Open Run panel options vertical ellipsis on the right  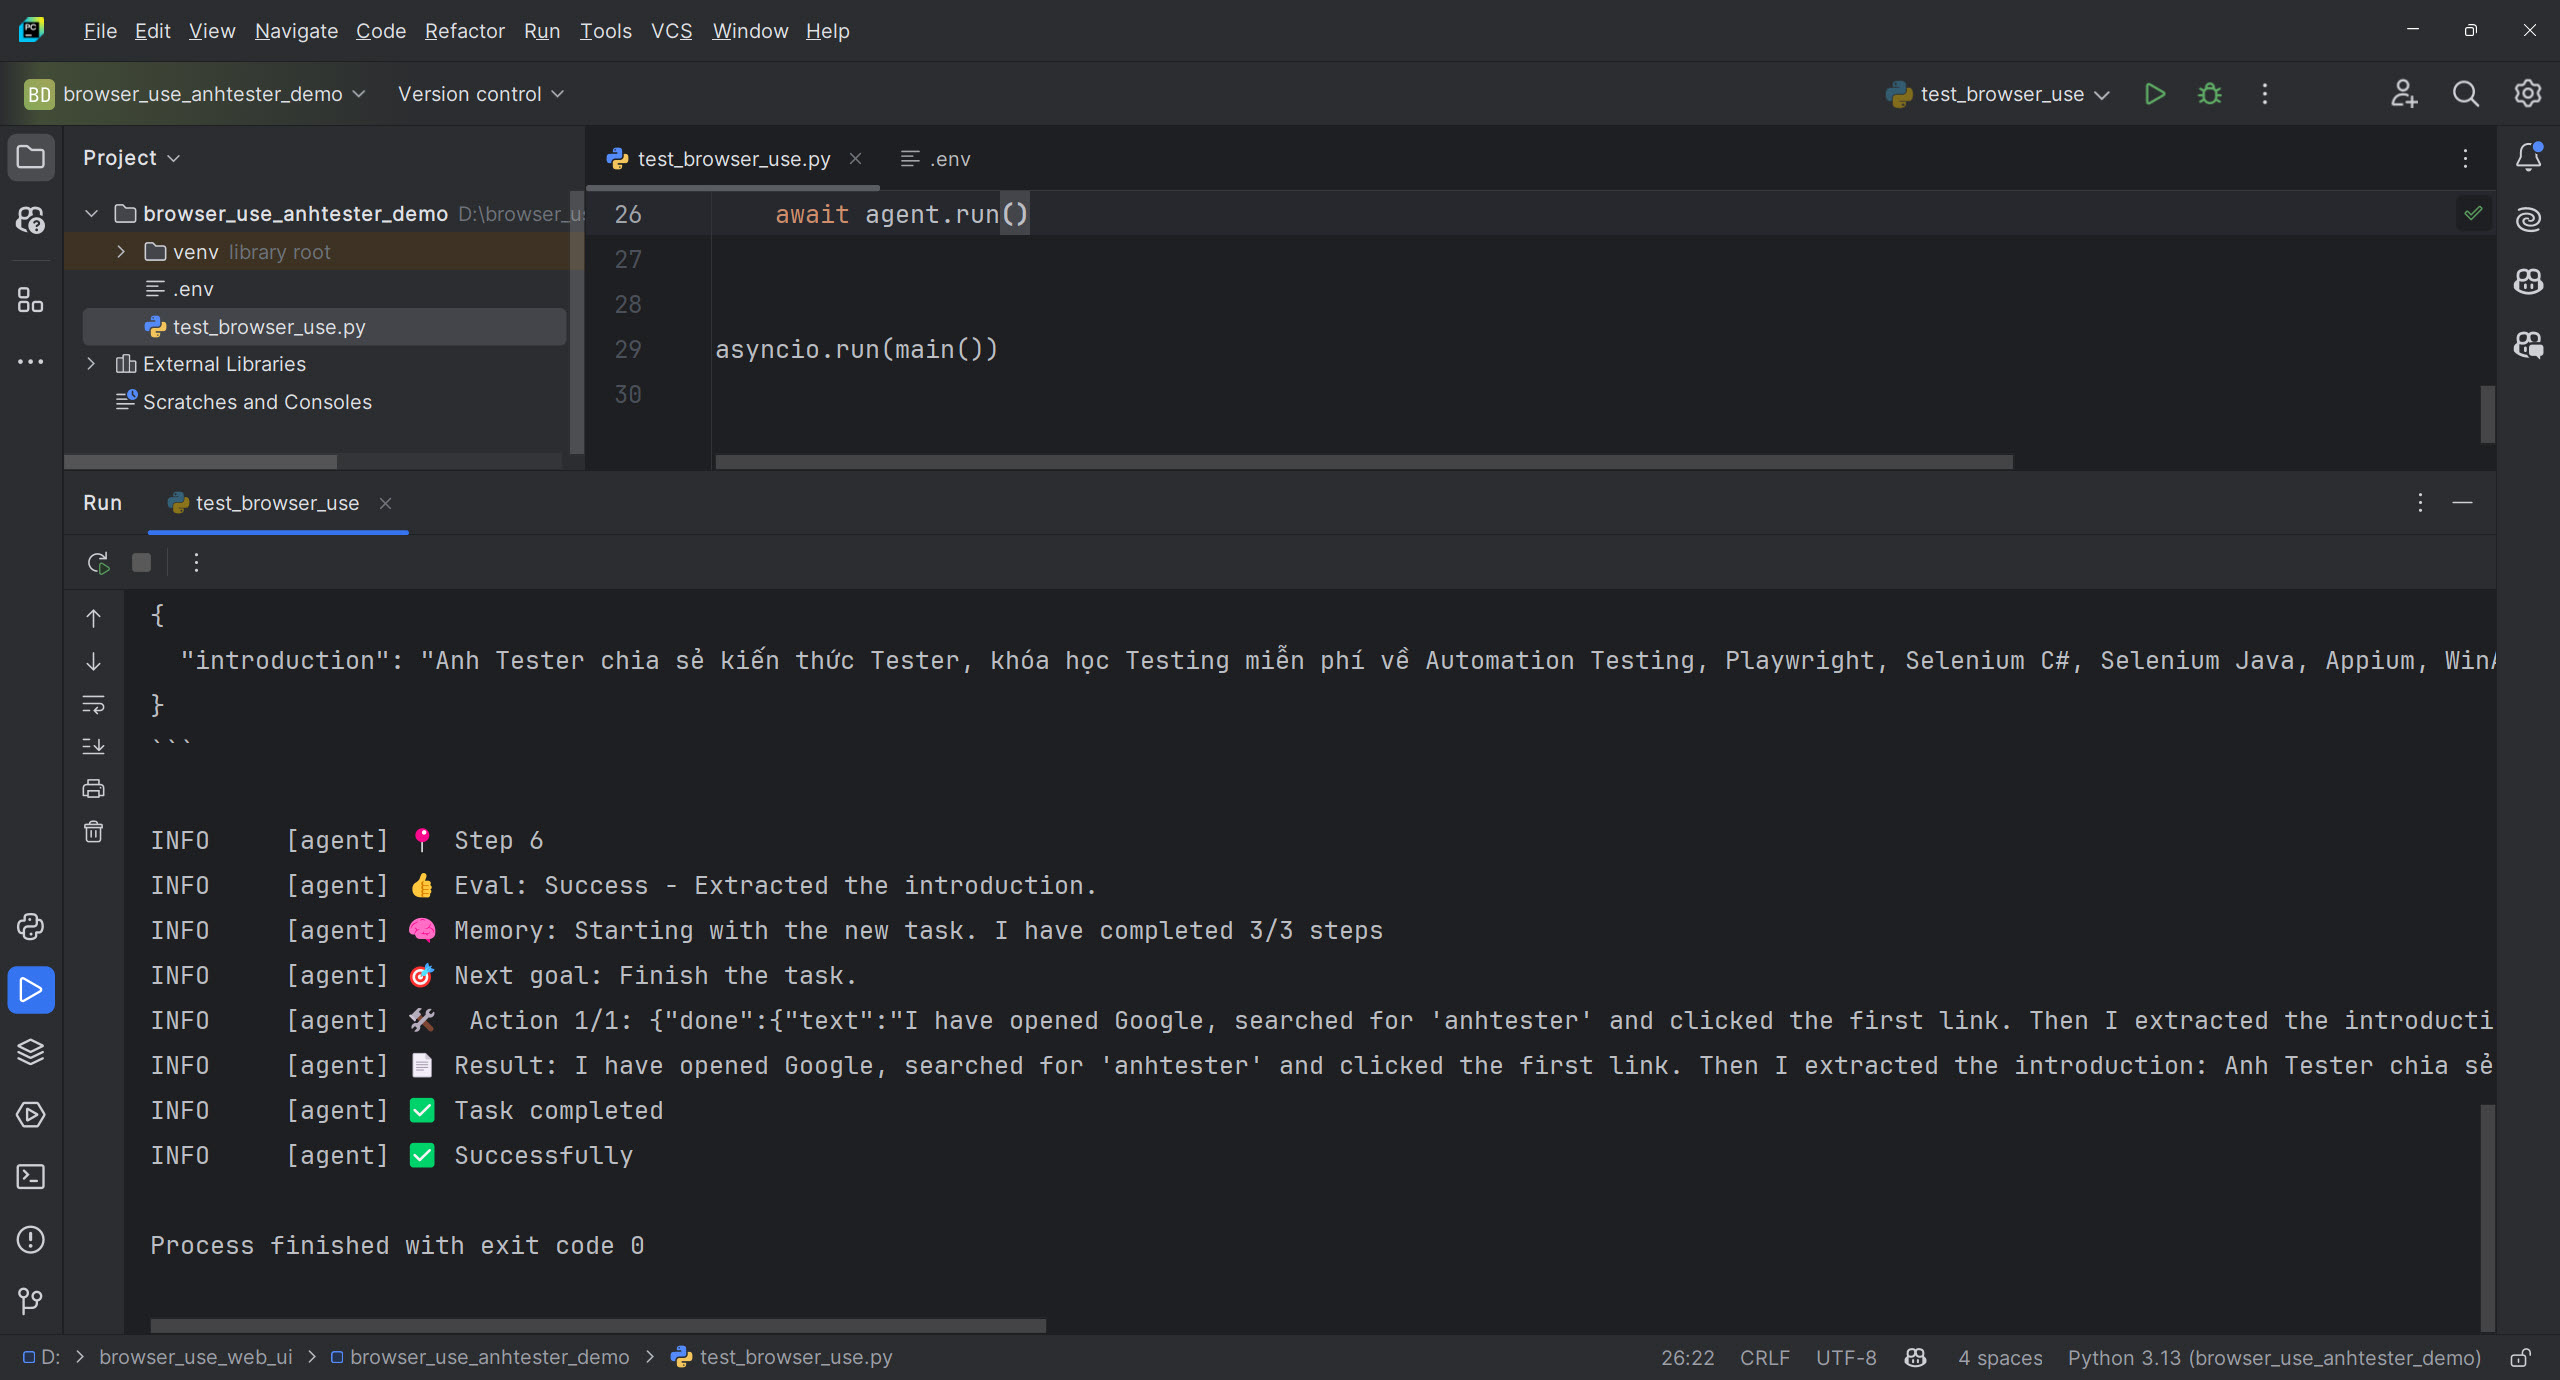[2420, 502]
